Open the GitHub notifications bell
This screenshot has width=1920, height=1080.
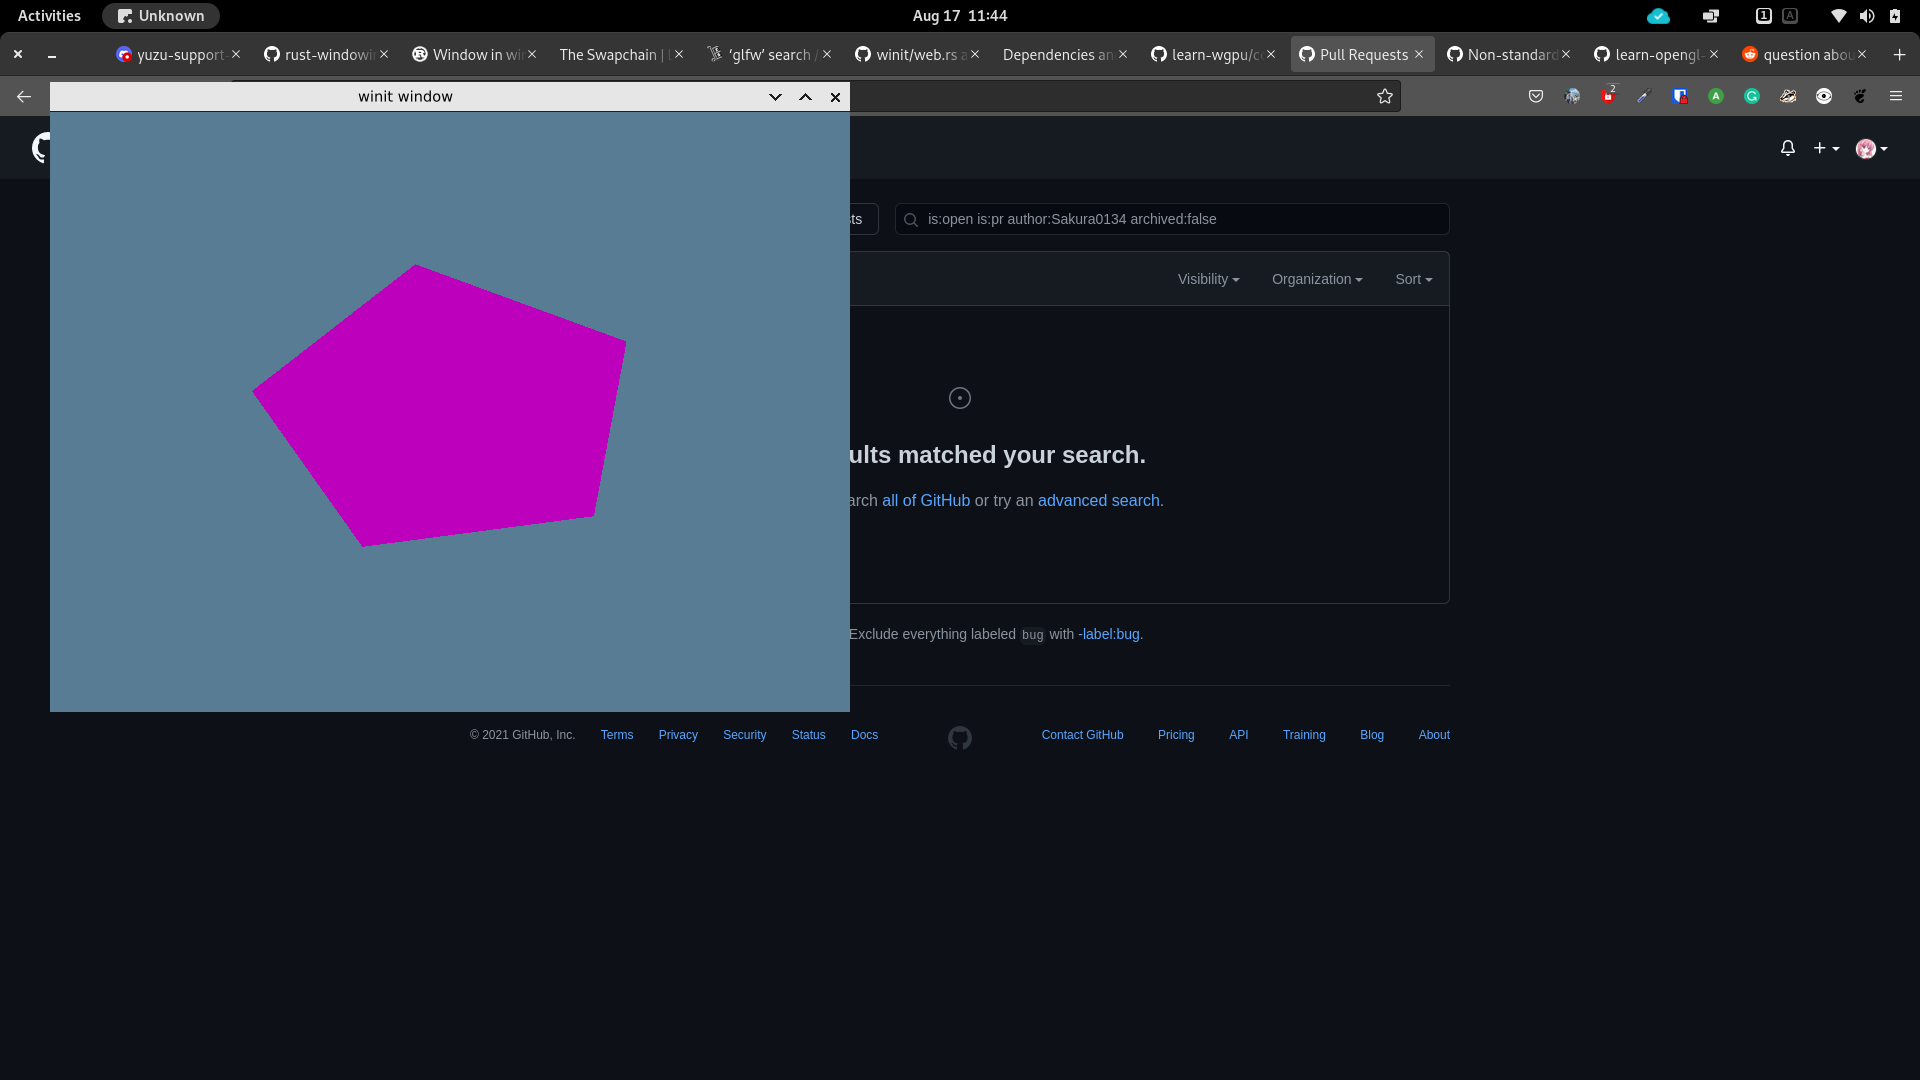pos(1788,148)
